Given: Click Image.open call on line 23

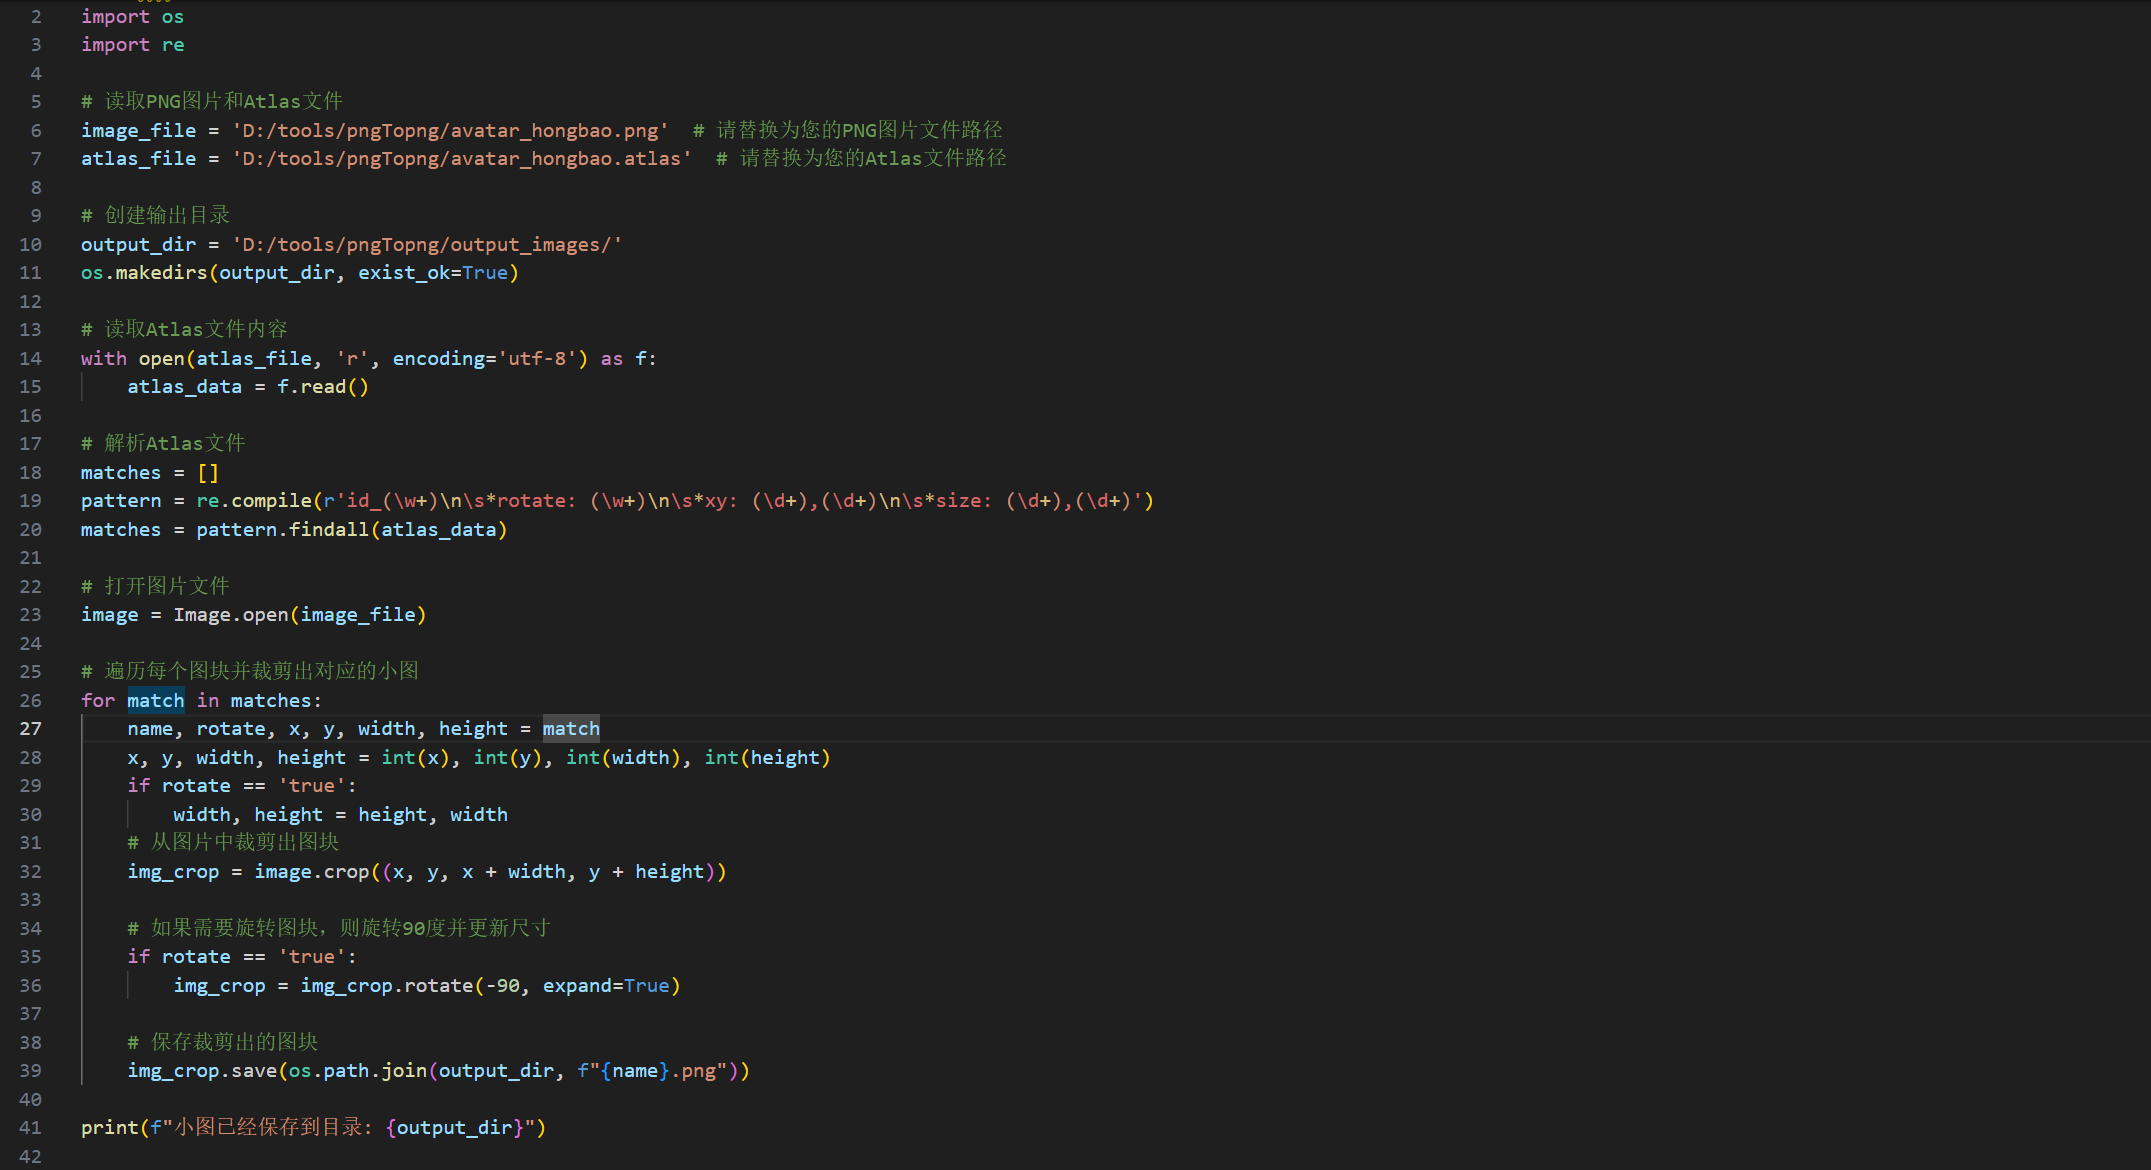Looking at the screenshot, I should 230,615.
